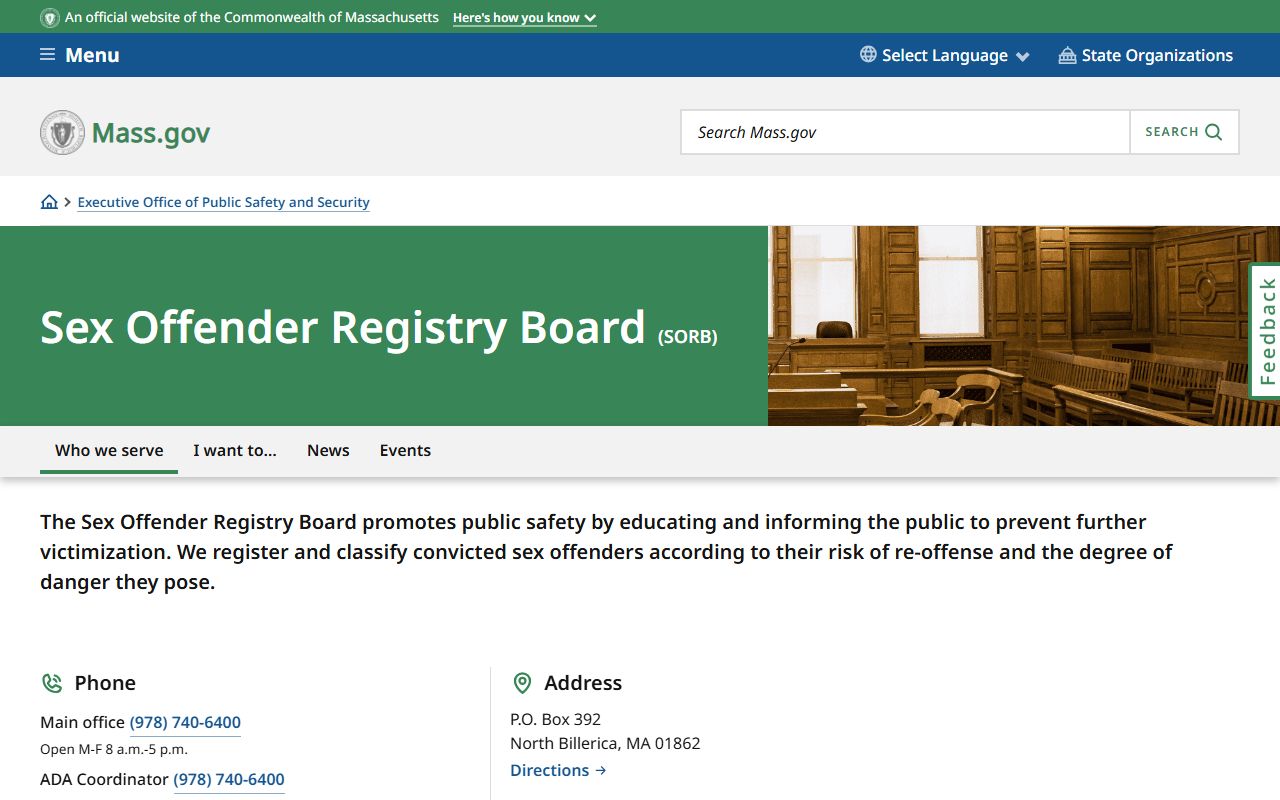Open the Feedback side tab

[1266, 331]
